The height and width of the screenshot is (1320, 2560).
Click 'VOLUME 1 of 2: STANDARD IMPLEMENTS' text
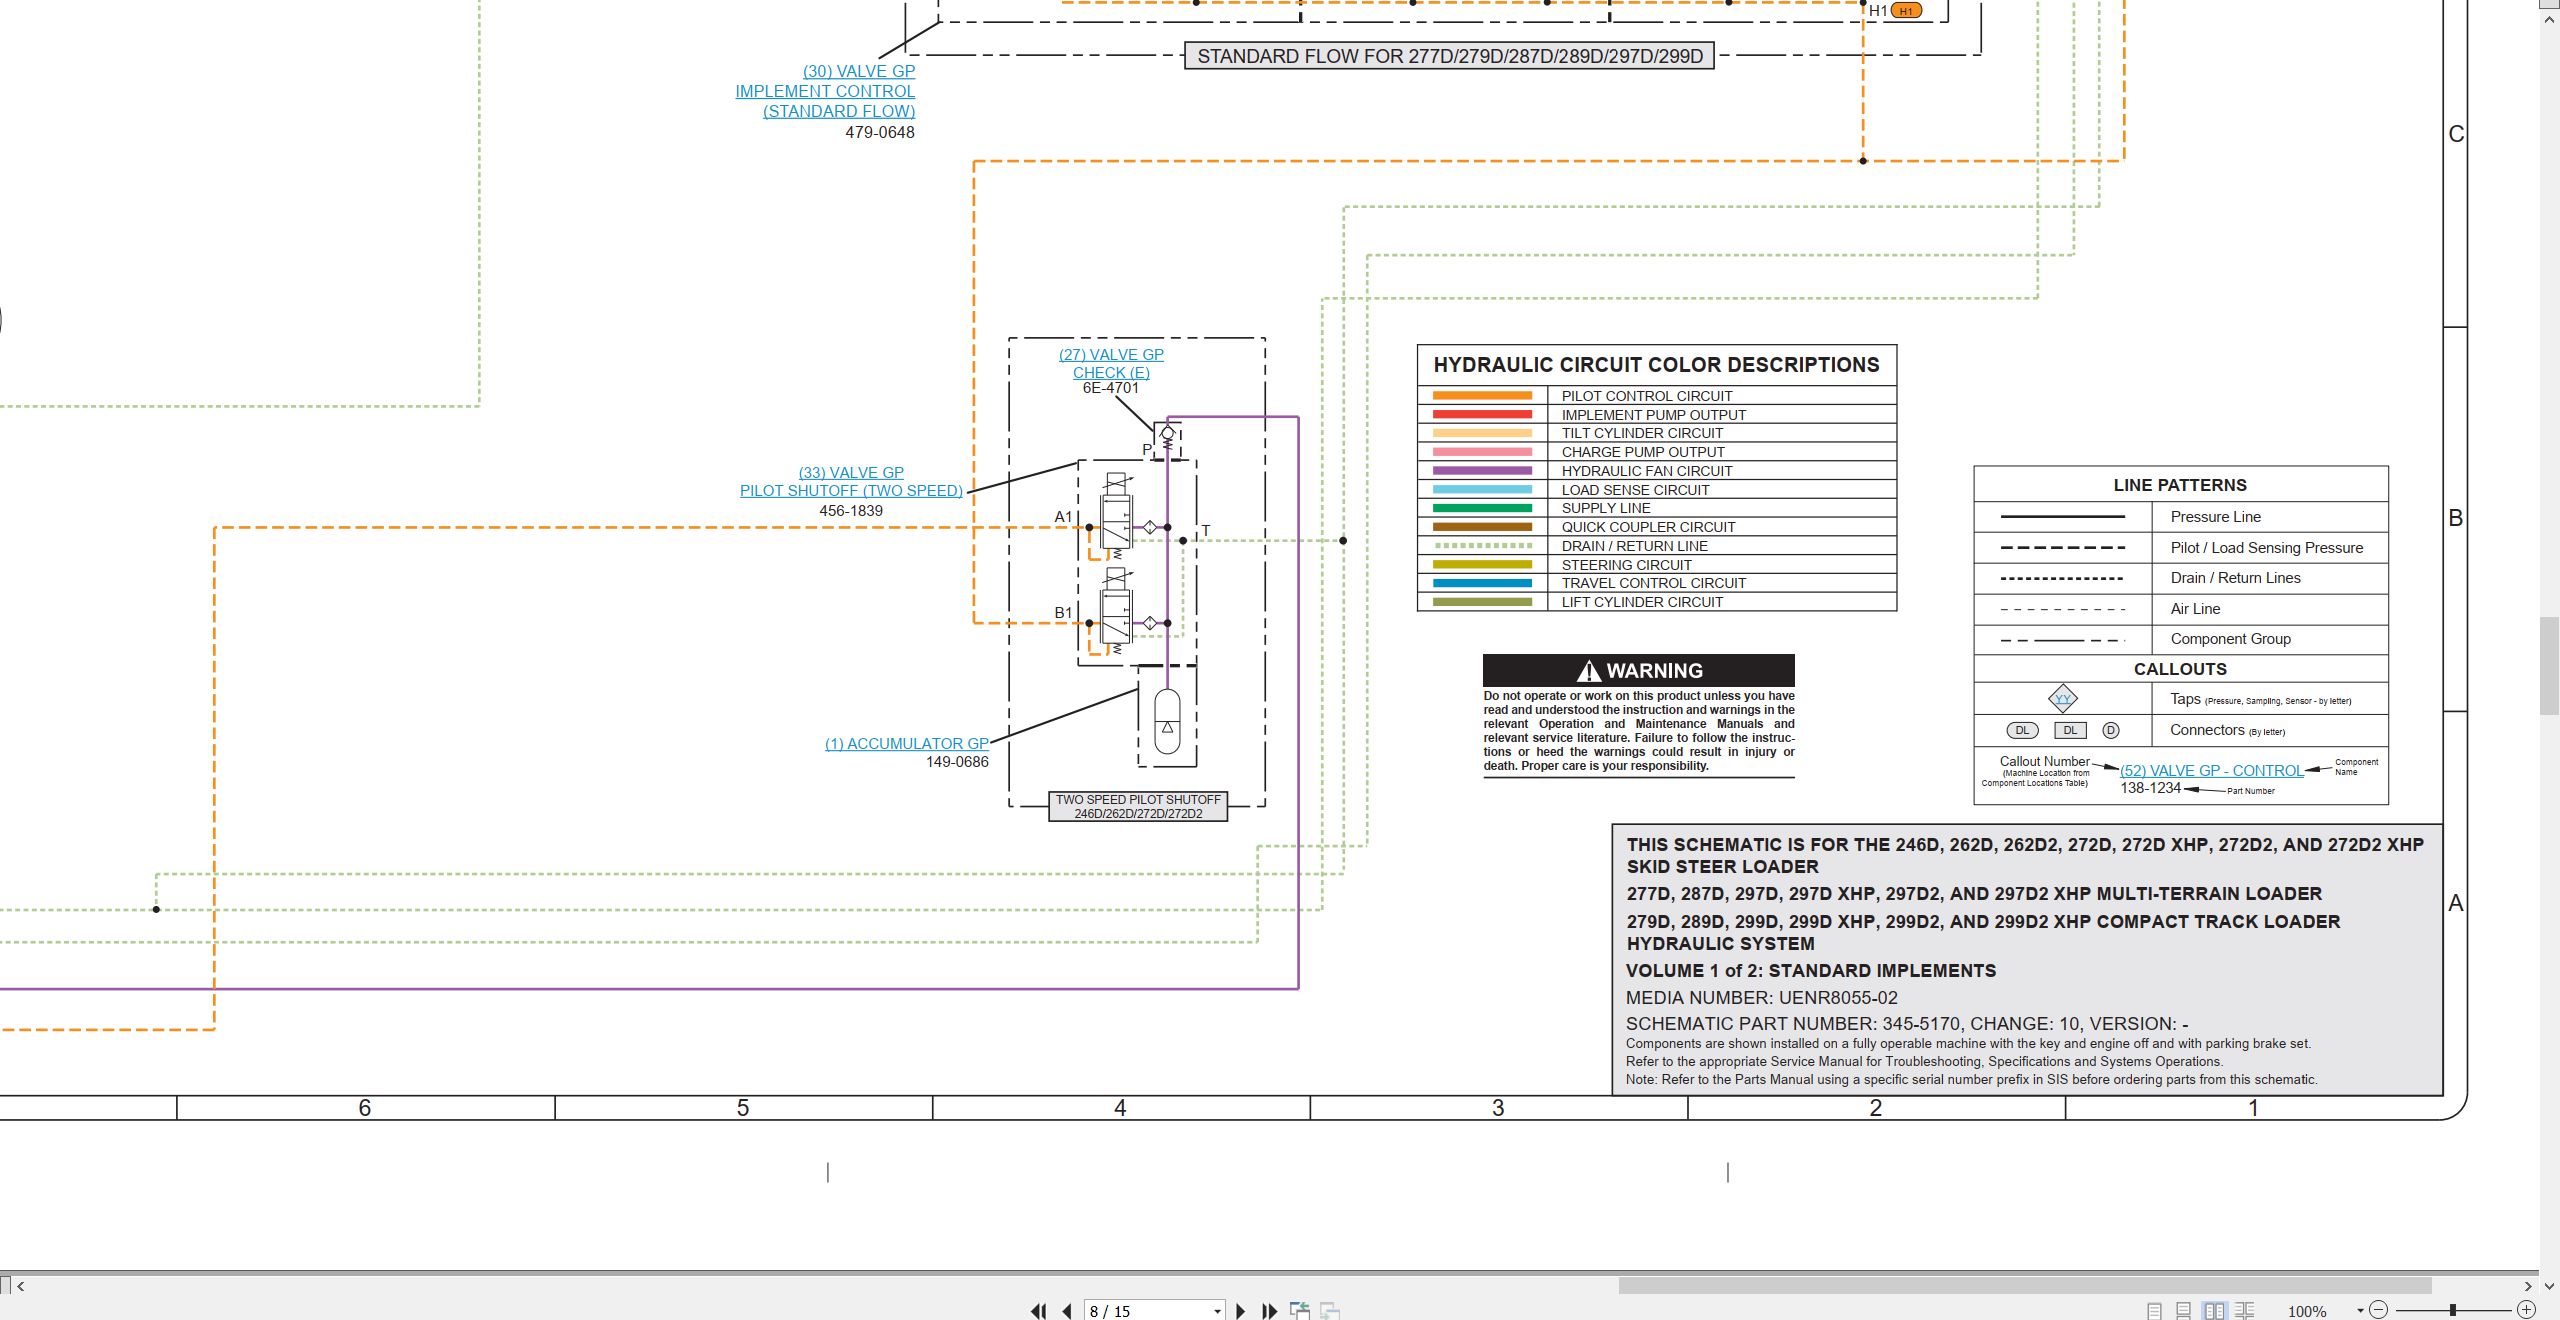point(1810,971)
